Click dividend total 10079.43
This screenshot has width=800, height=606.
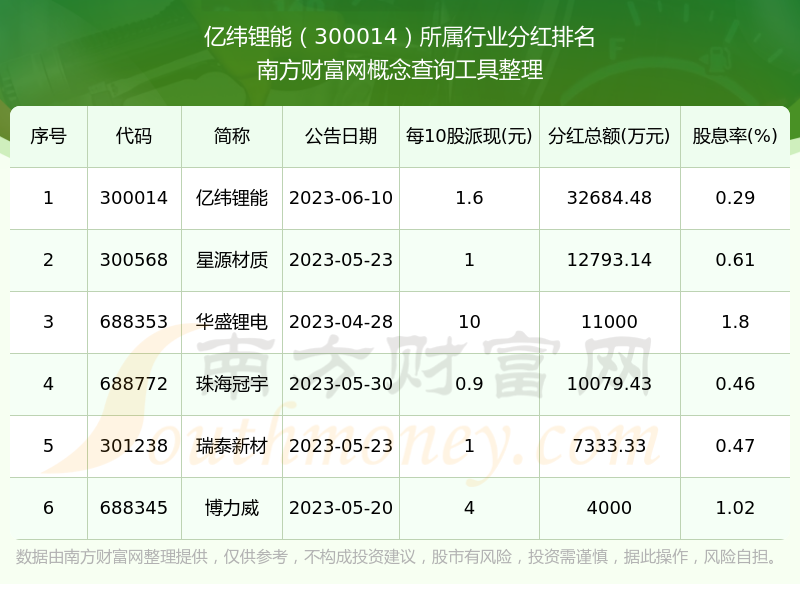click(x=609, y=384)
